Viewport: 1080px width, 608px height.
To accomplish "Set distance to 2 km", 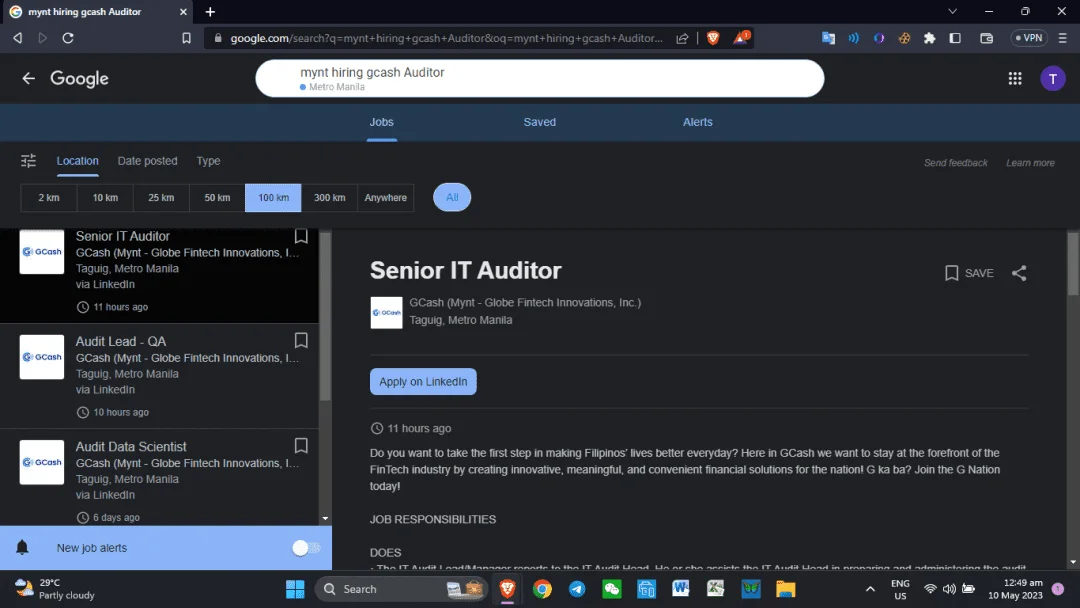I will click(49, 198).
